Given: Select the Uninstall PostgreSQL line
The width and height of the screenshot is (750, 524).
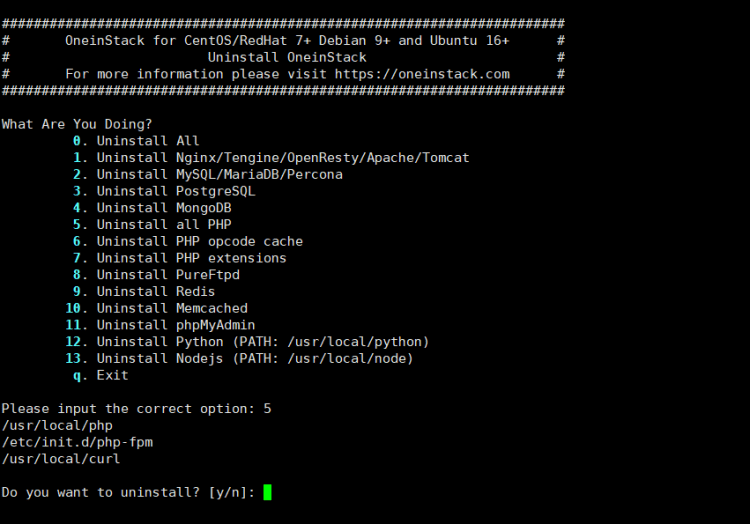Looking at the screenshot, I should tap(164, 191).
